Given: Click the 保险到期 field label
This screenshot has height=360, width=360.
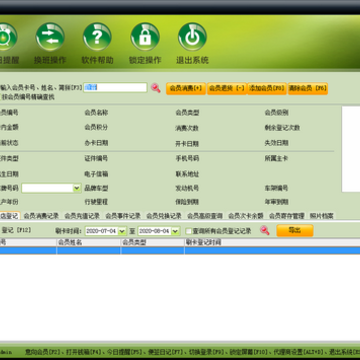Looking at the screenshot, I should click(x=187, y=202).
